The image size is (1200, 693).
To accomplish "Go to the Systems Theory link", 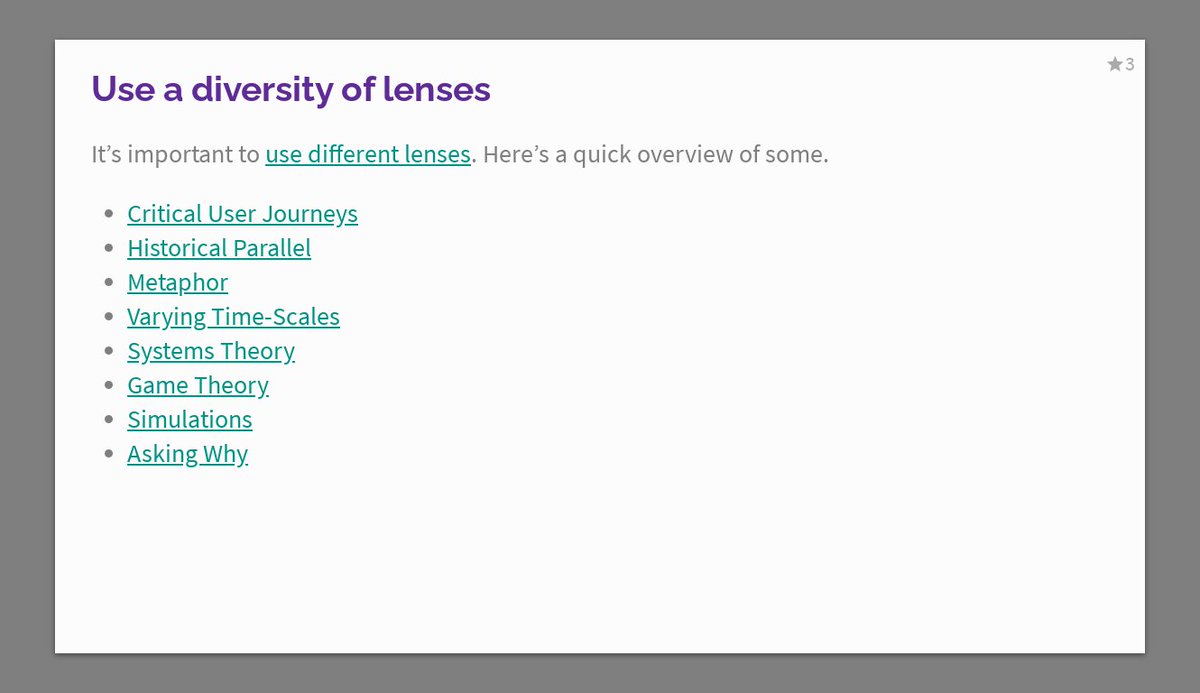I will (211, 351).
